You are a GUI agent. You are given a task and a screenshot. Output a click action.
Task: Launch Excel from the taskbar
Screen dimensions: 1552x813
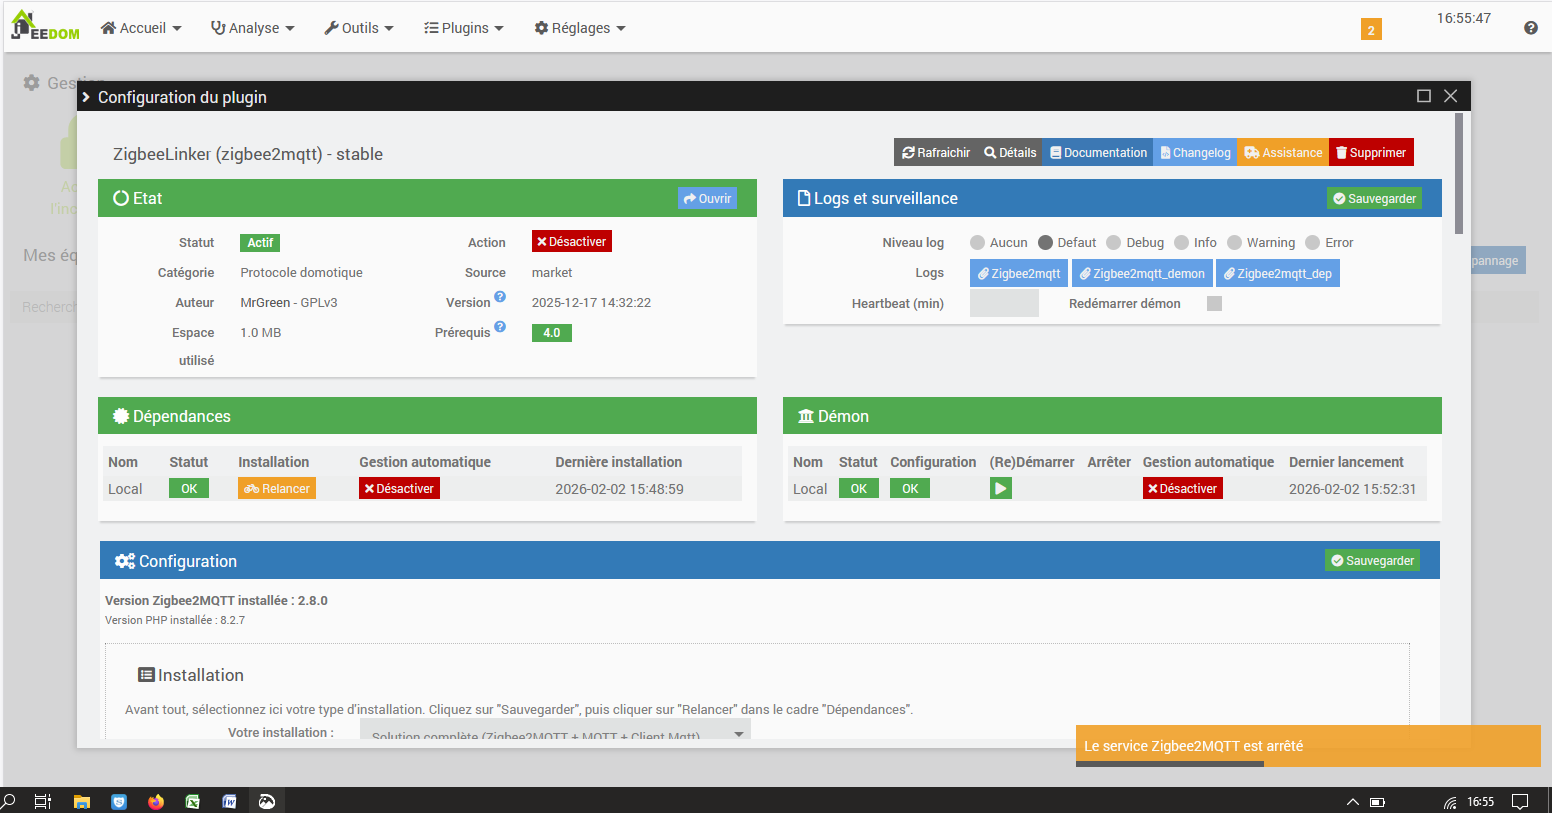coord(193,801)
